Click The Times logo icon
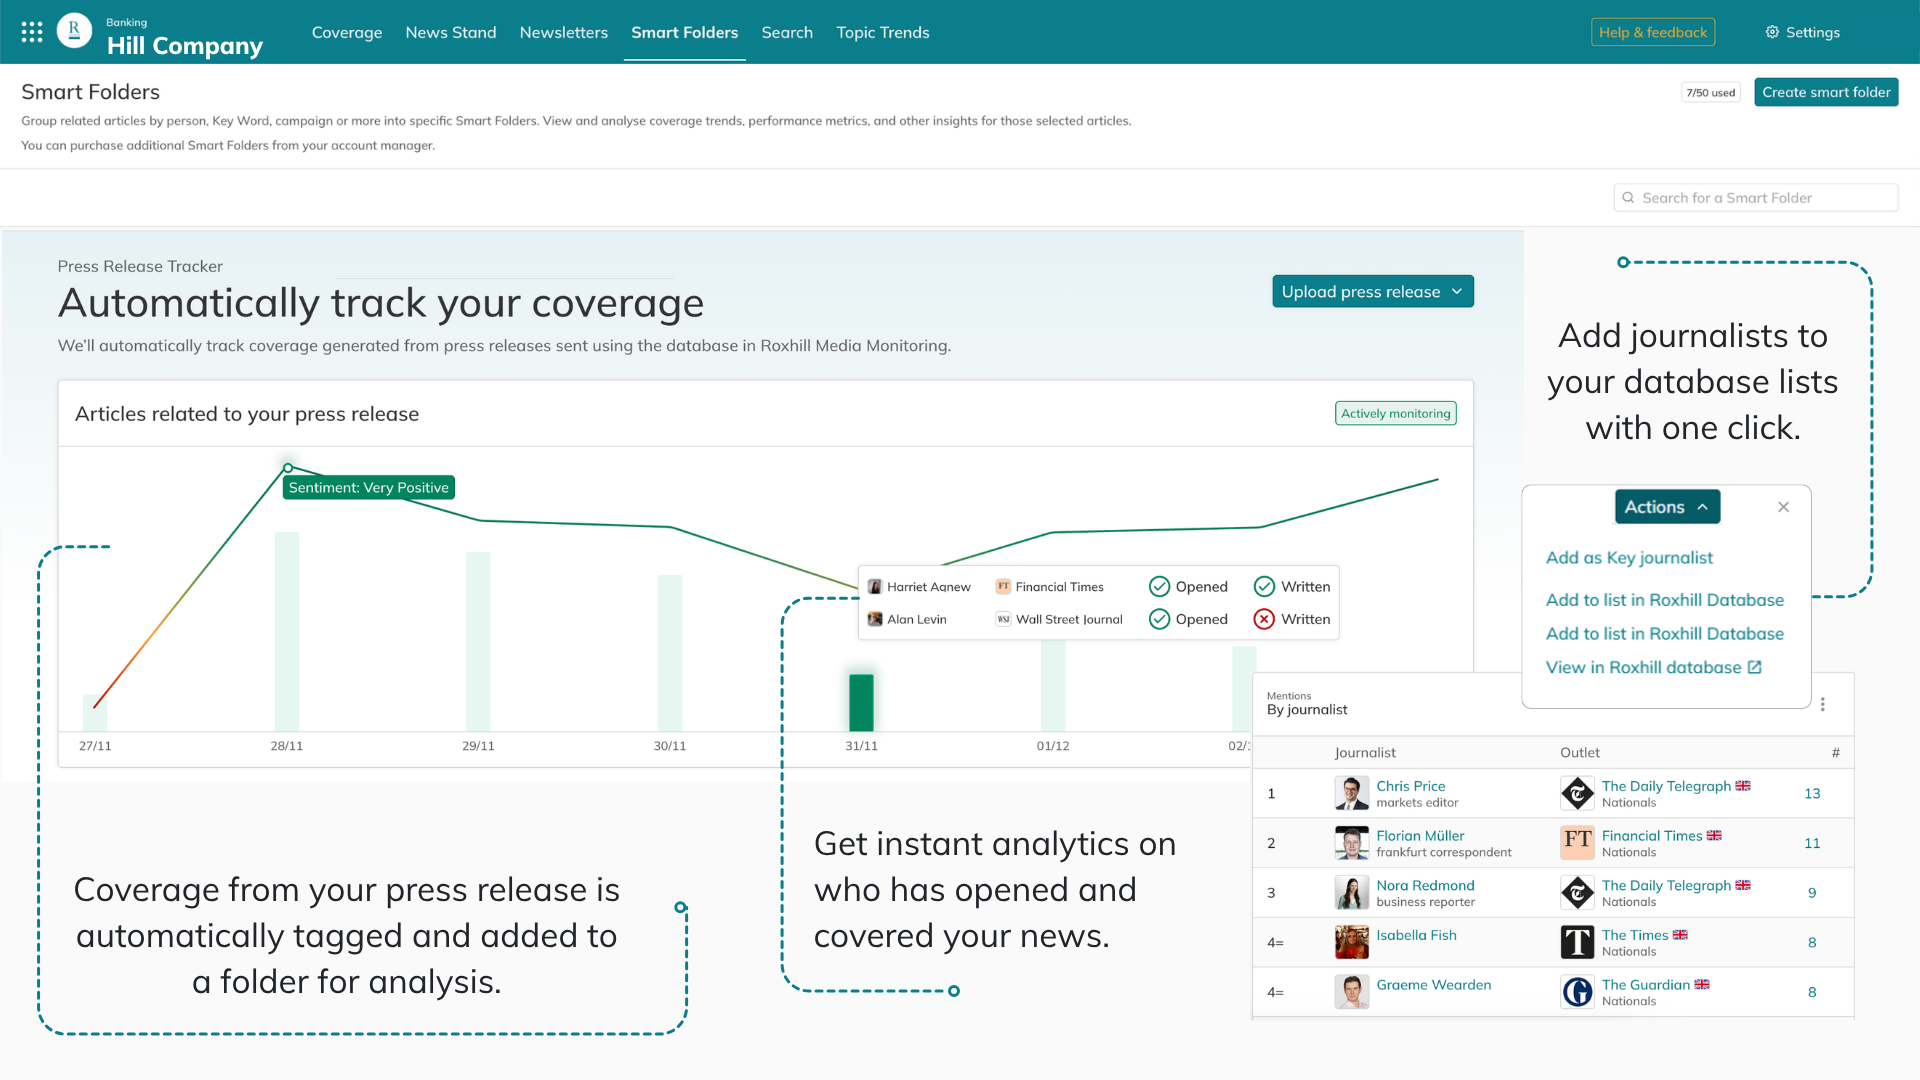Screen dimensions: 1920x1080 point(1577,942)
